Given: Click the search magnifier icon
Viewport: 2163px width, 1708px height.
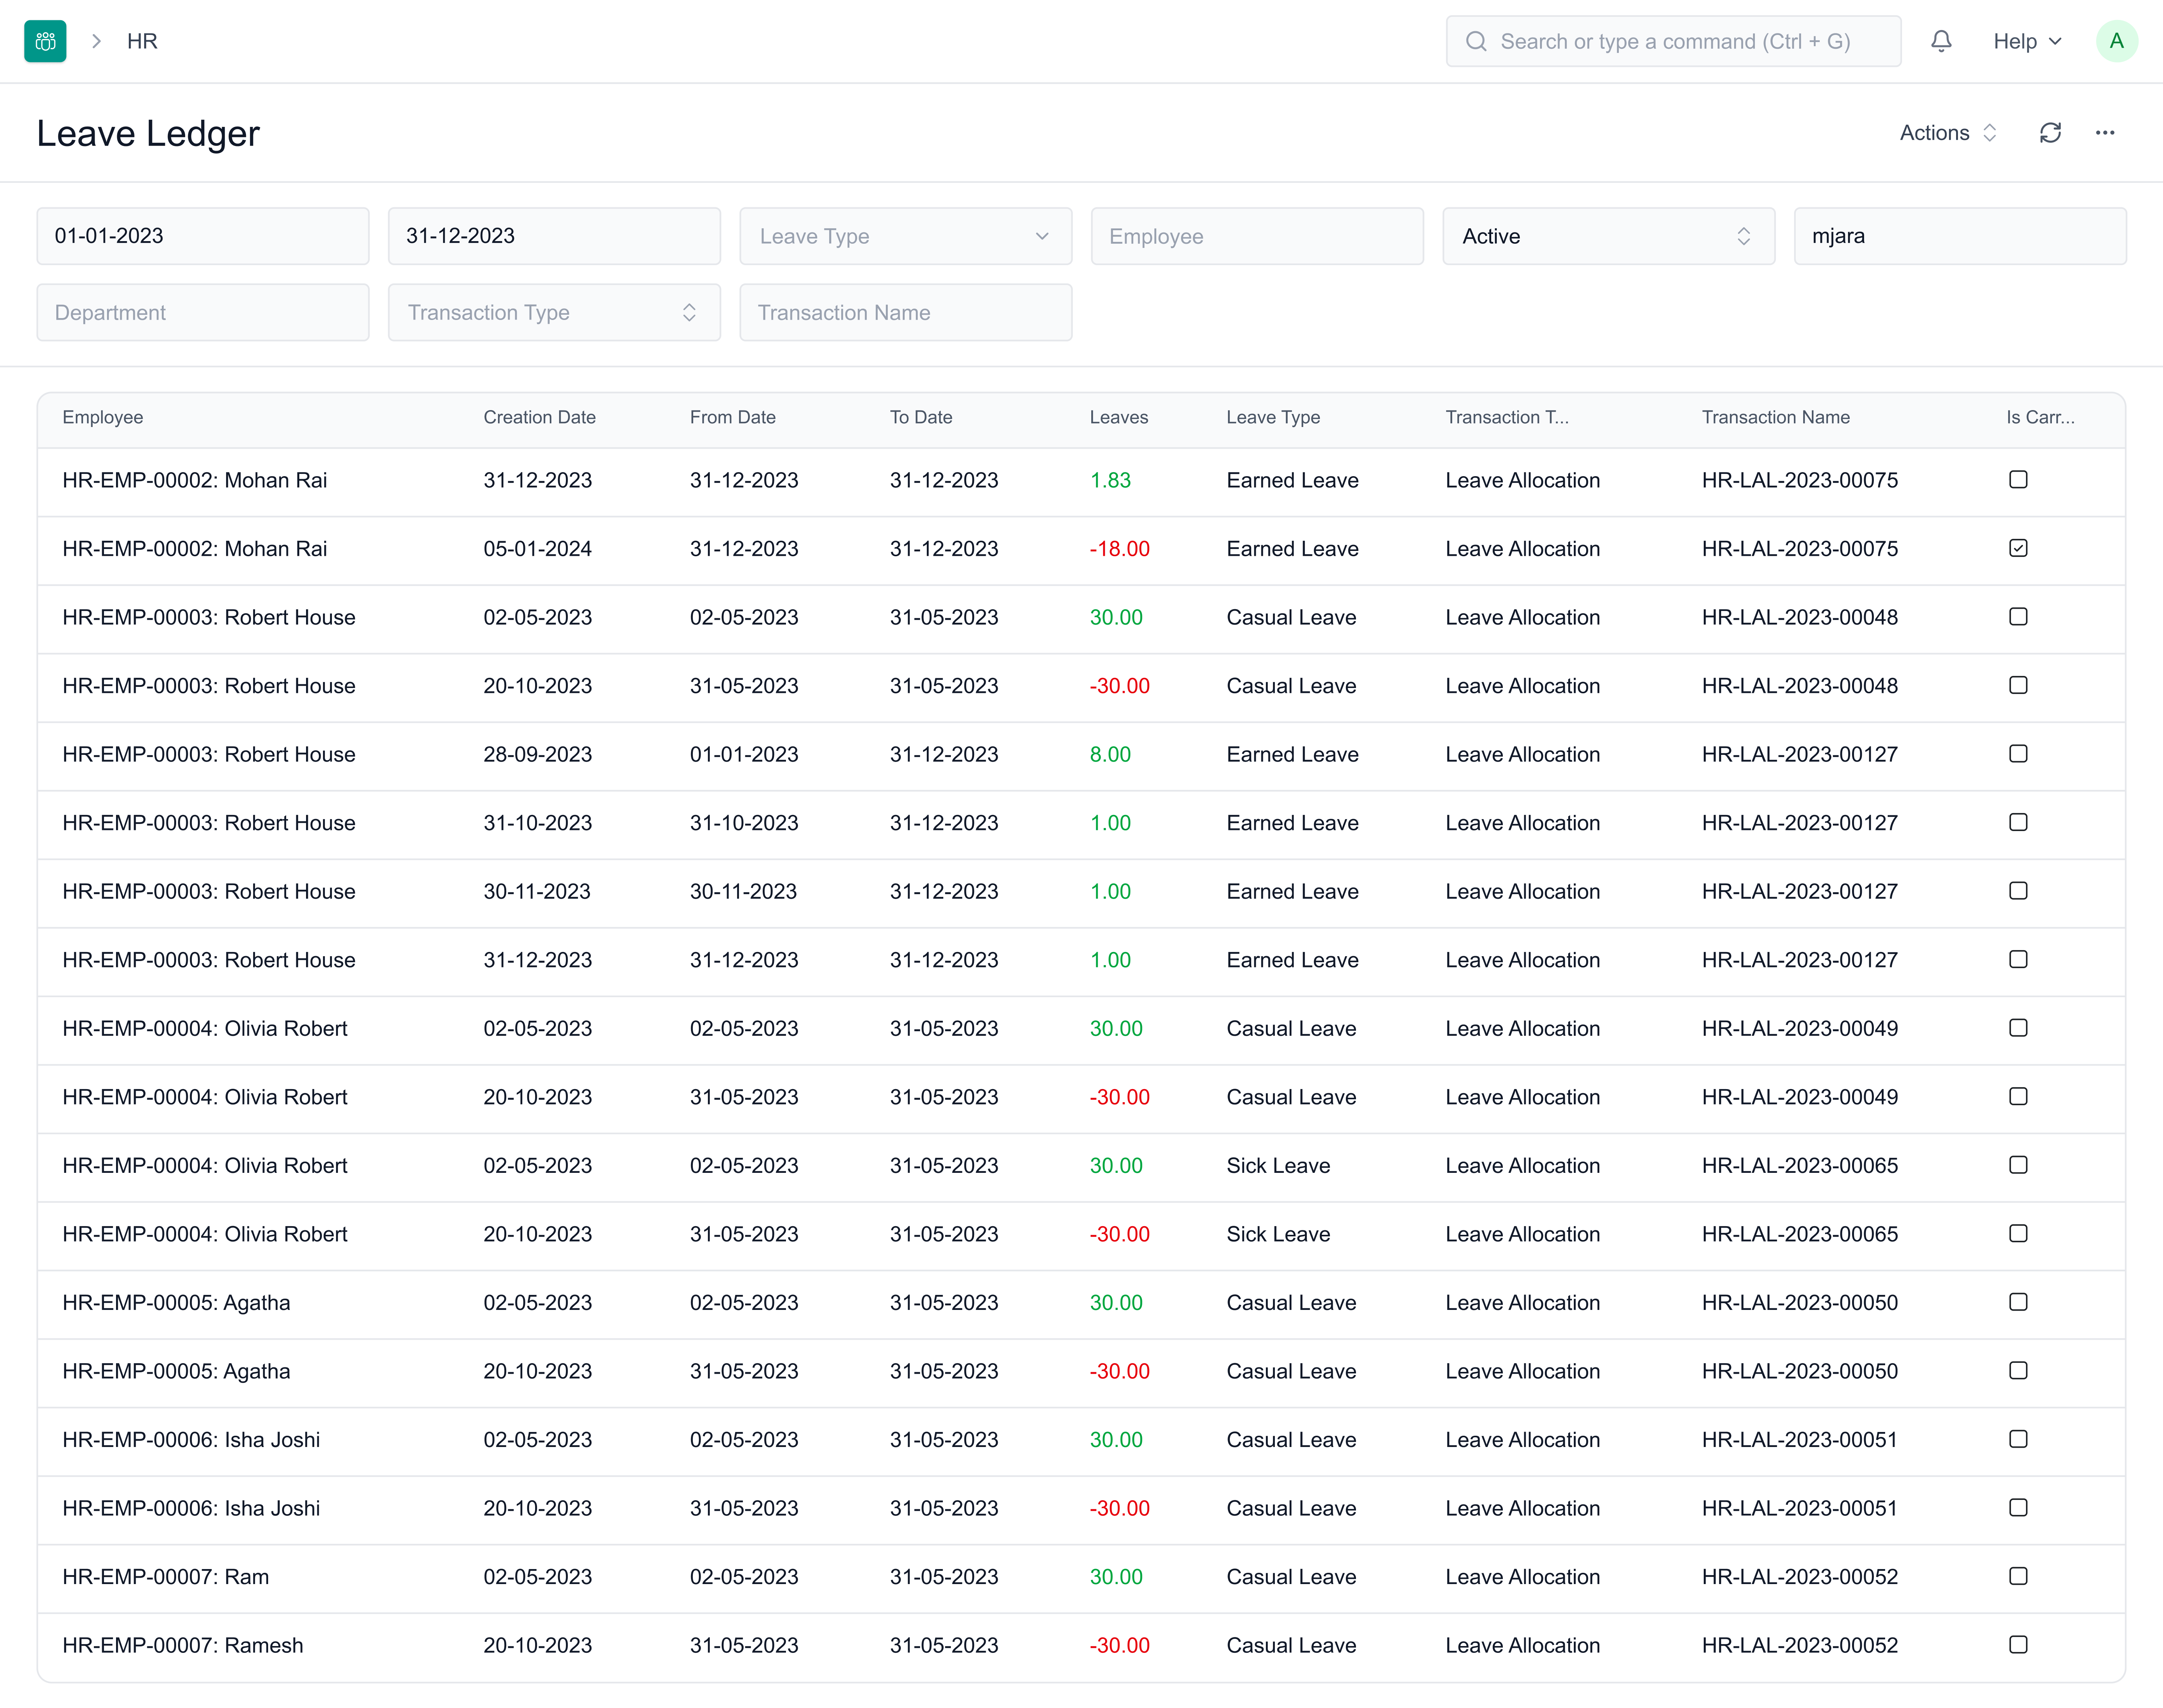Looking at the screenshot, I should click(1476, 41).
